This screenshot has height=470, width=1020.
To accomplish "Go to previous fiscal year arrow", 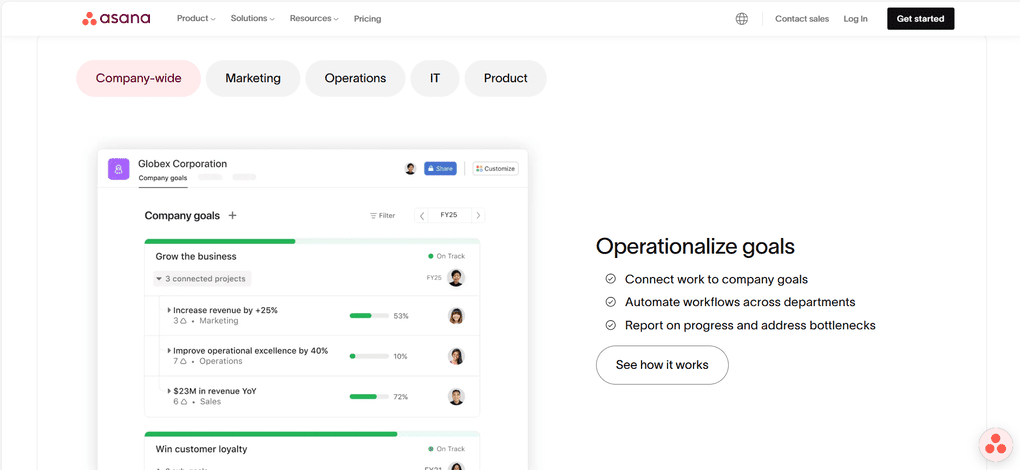I will (x=422, y=216).
